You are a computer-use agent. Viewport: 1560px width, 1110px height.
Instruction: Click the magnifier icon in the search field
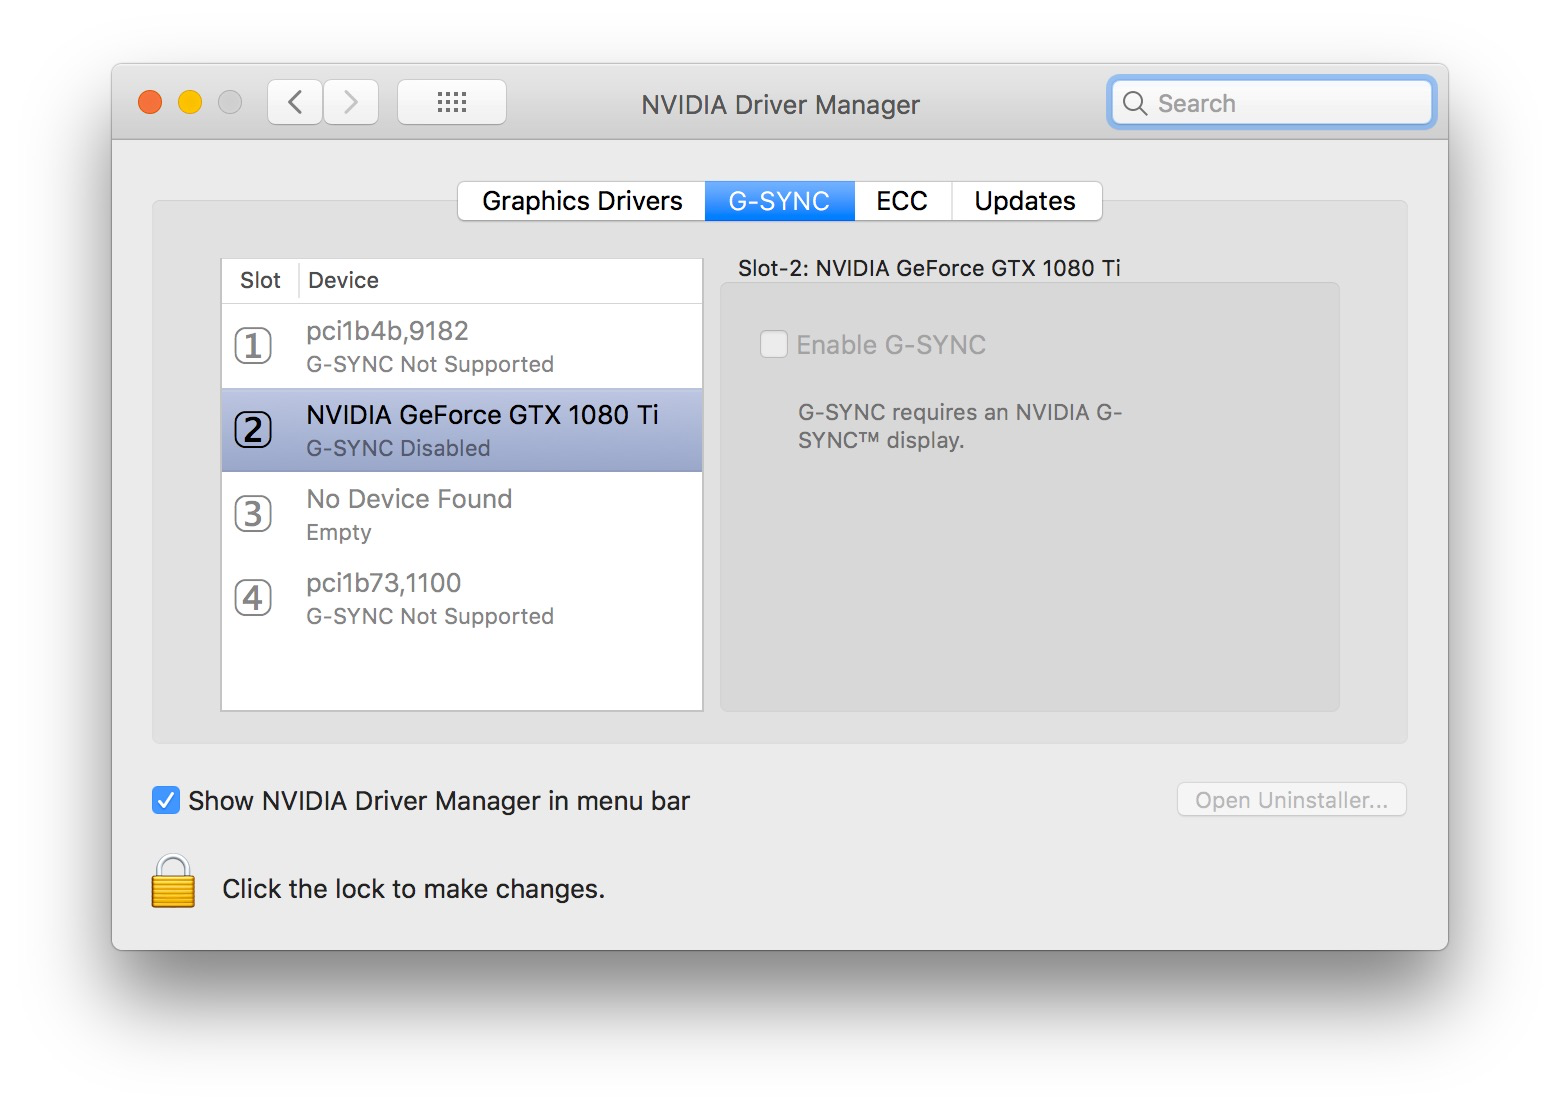1134,103
